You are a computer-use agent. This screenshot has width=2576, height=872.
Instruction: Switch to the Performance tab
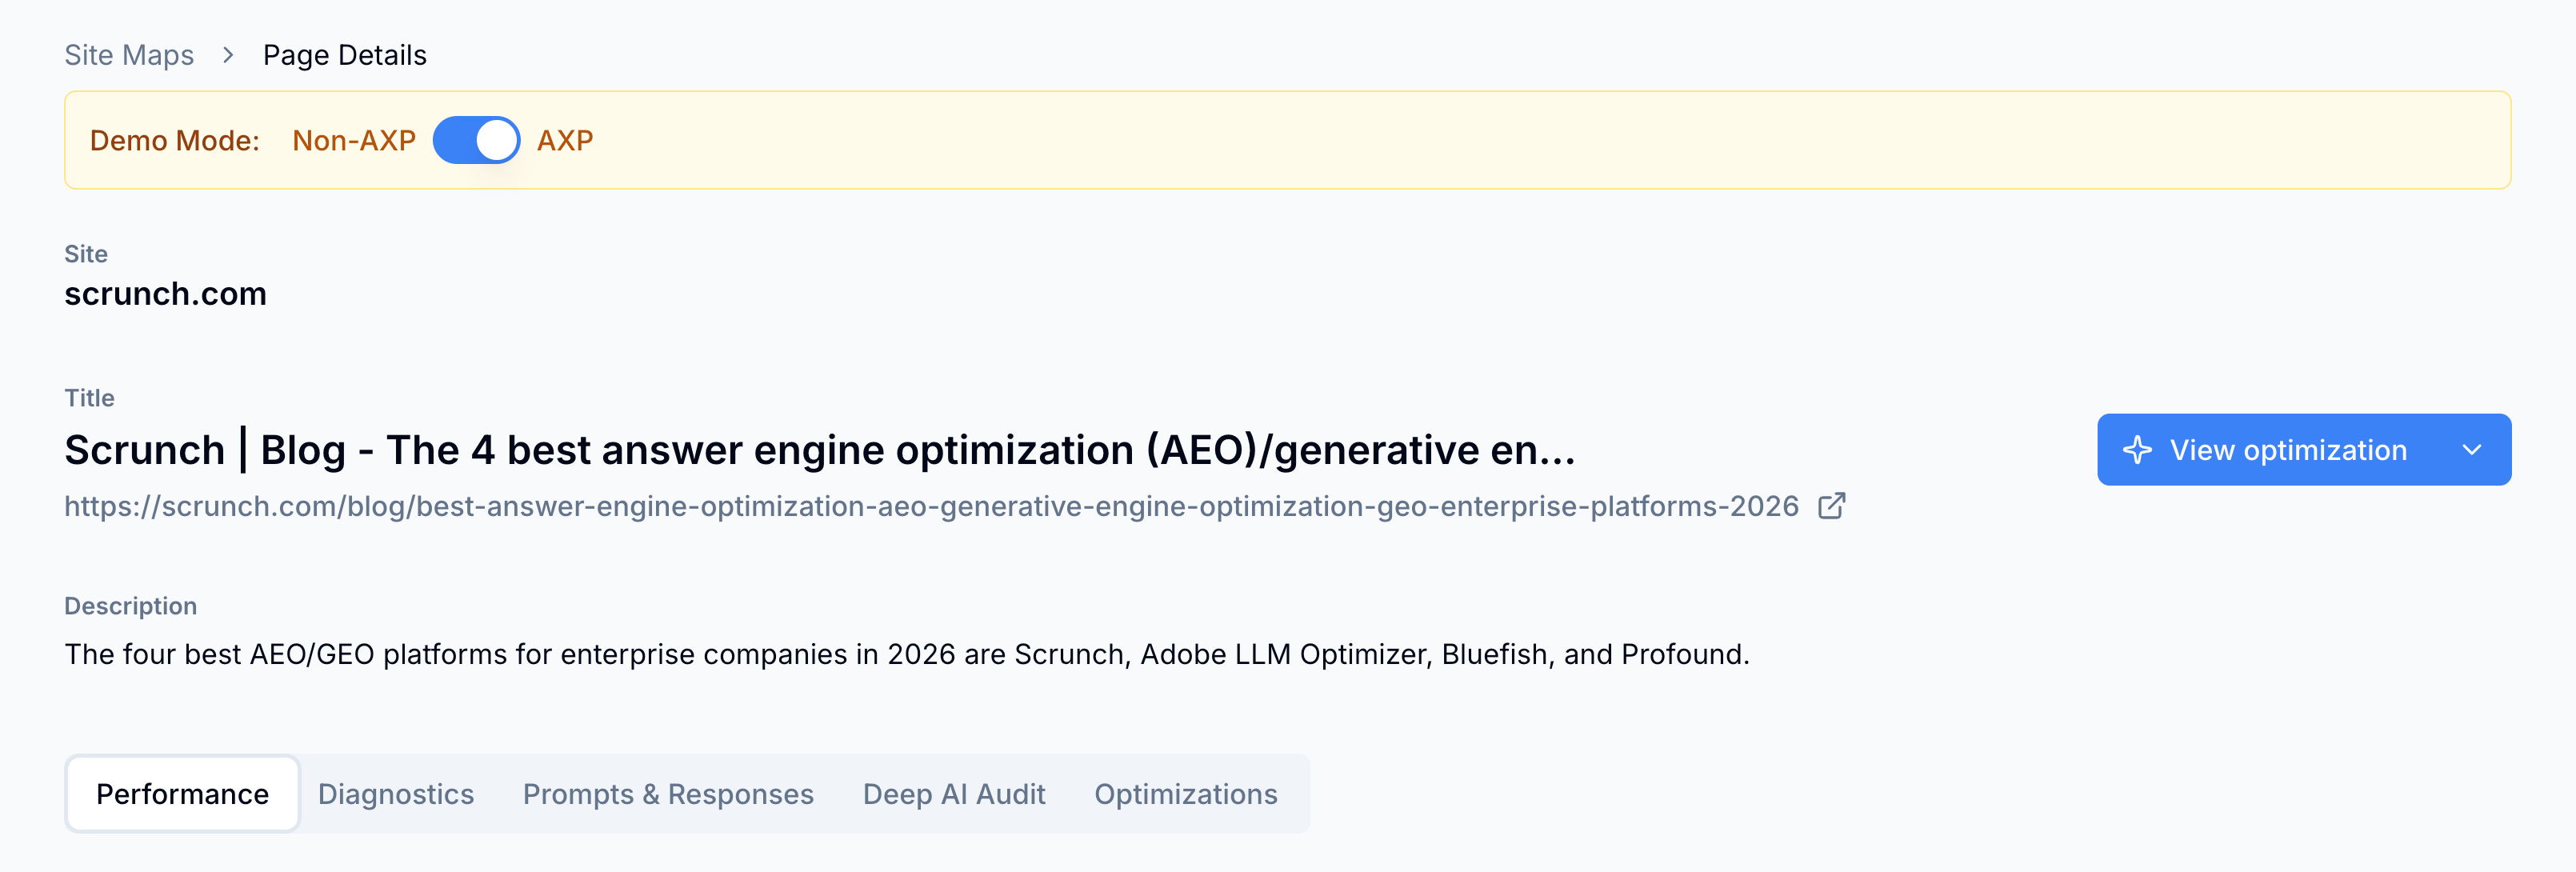(182, 793)
